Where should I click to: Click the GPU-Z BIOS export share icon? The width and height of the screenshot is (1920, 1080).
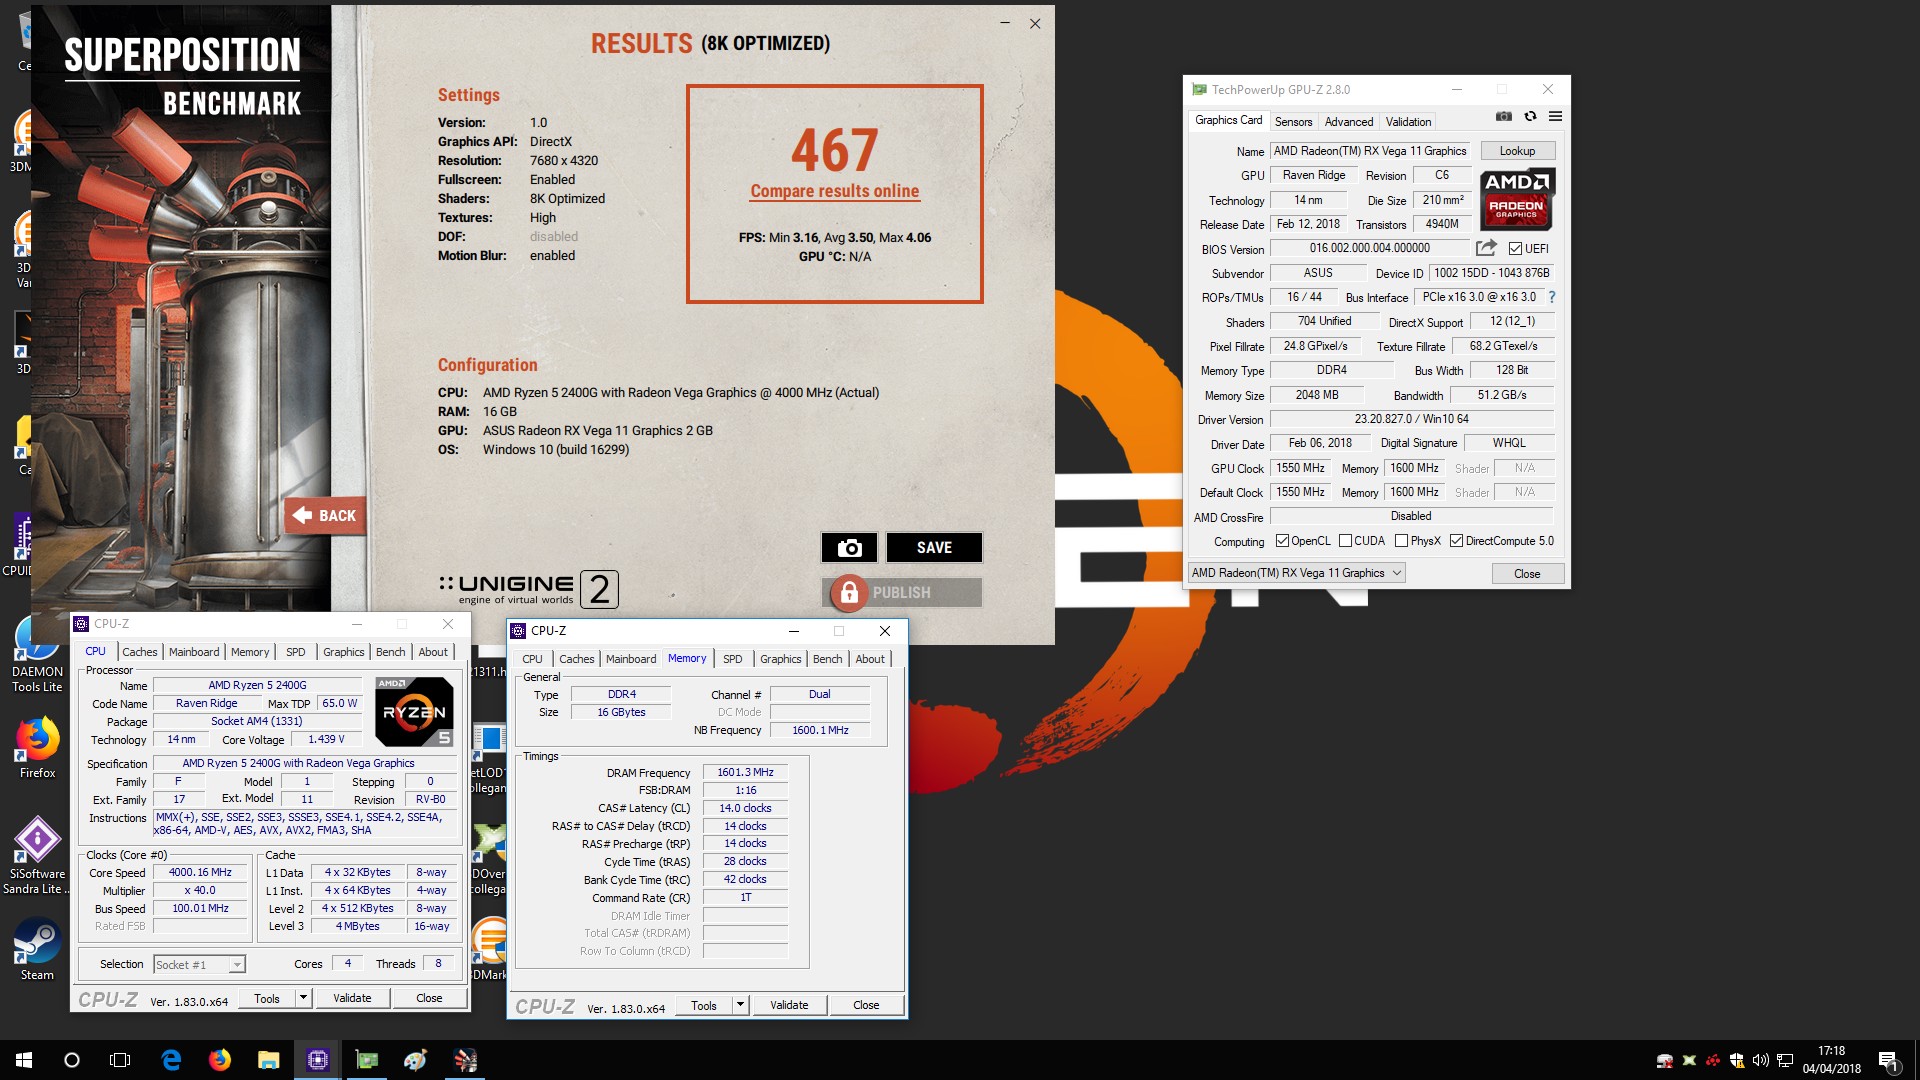pos(1487,248)
